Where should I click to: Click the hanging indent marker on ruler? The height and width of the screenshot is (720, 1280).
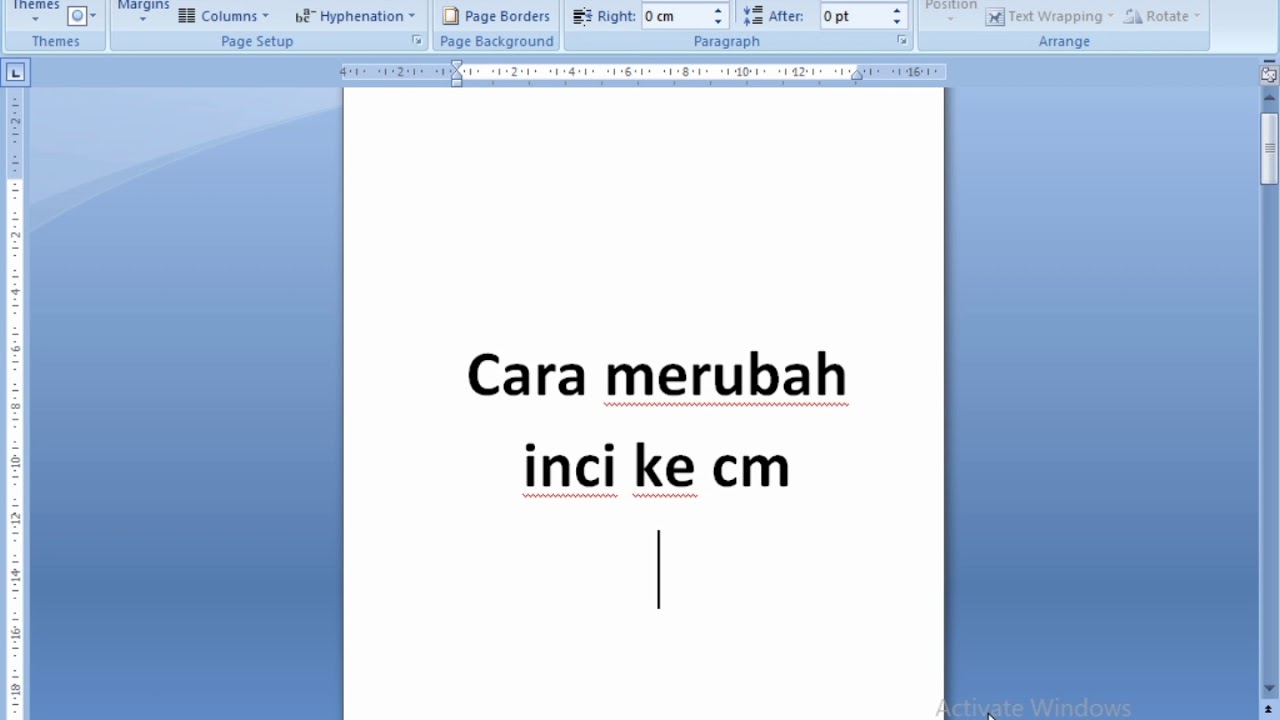(x=457, y=75)
